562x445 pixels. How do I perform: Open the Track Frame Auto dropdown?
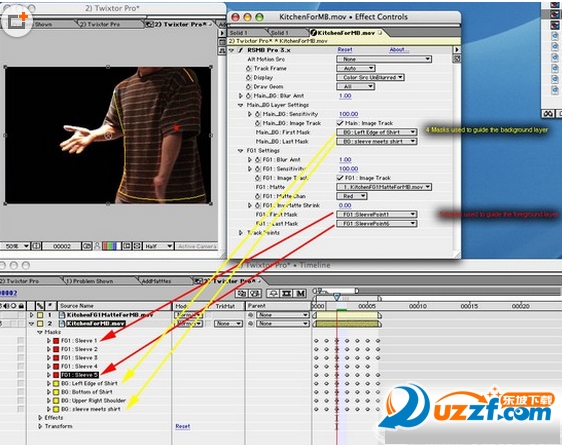pos(356,68)
